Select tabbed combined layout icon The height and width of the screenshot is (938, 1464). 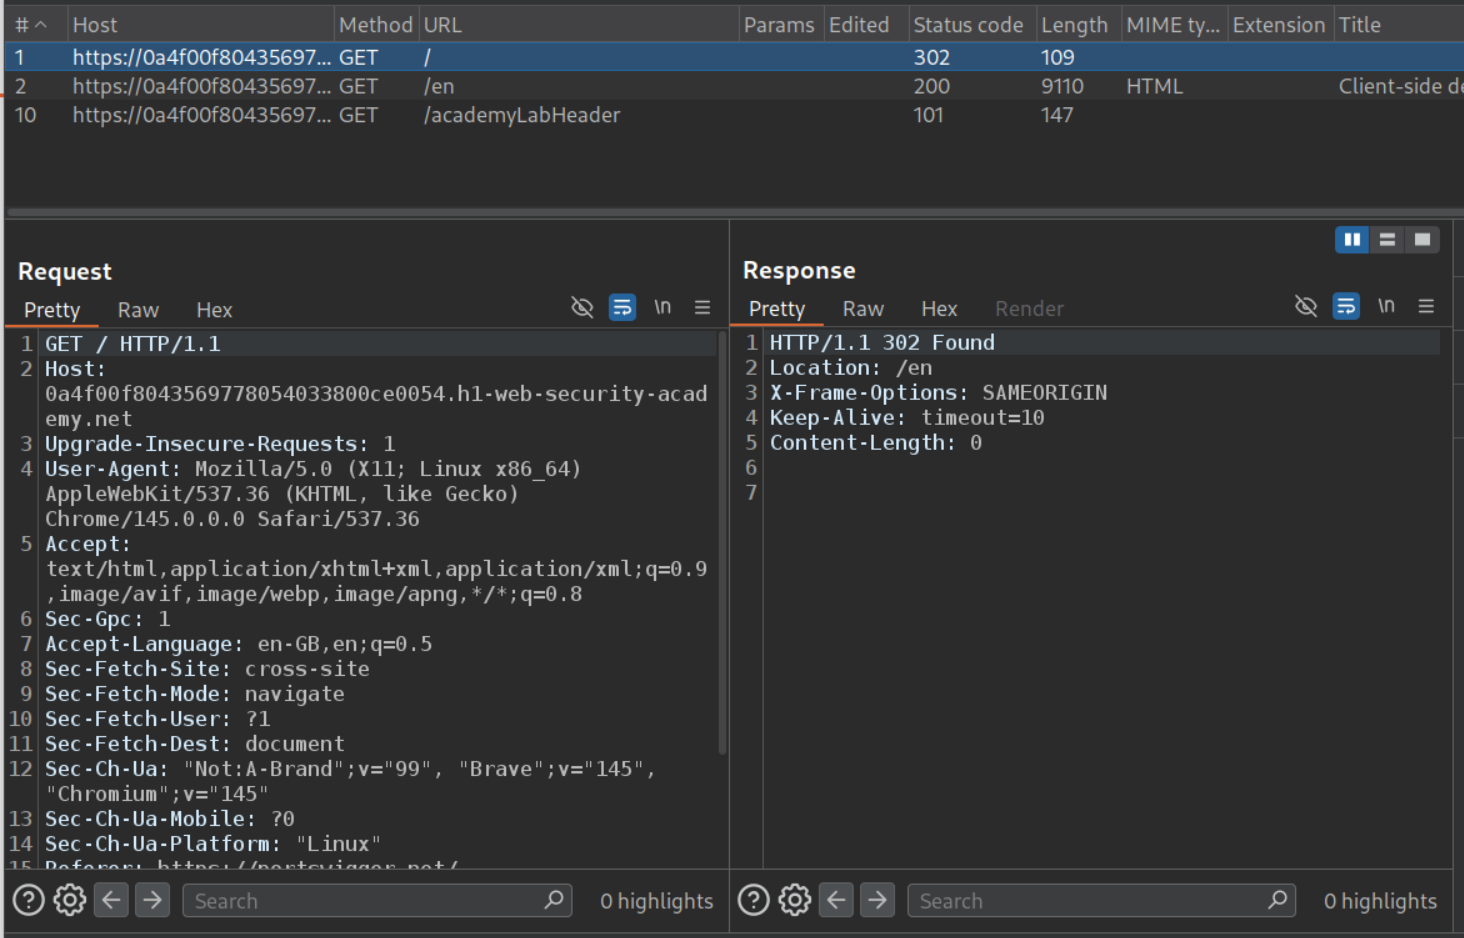tap(1422, 240)
